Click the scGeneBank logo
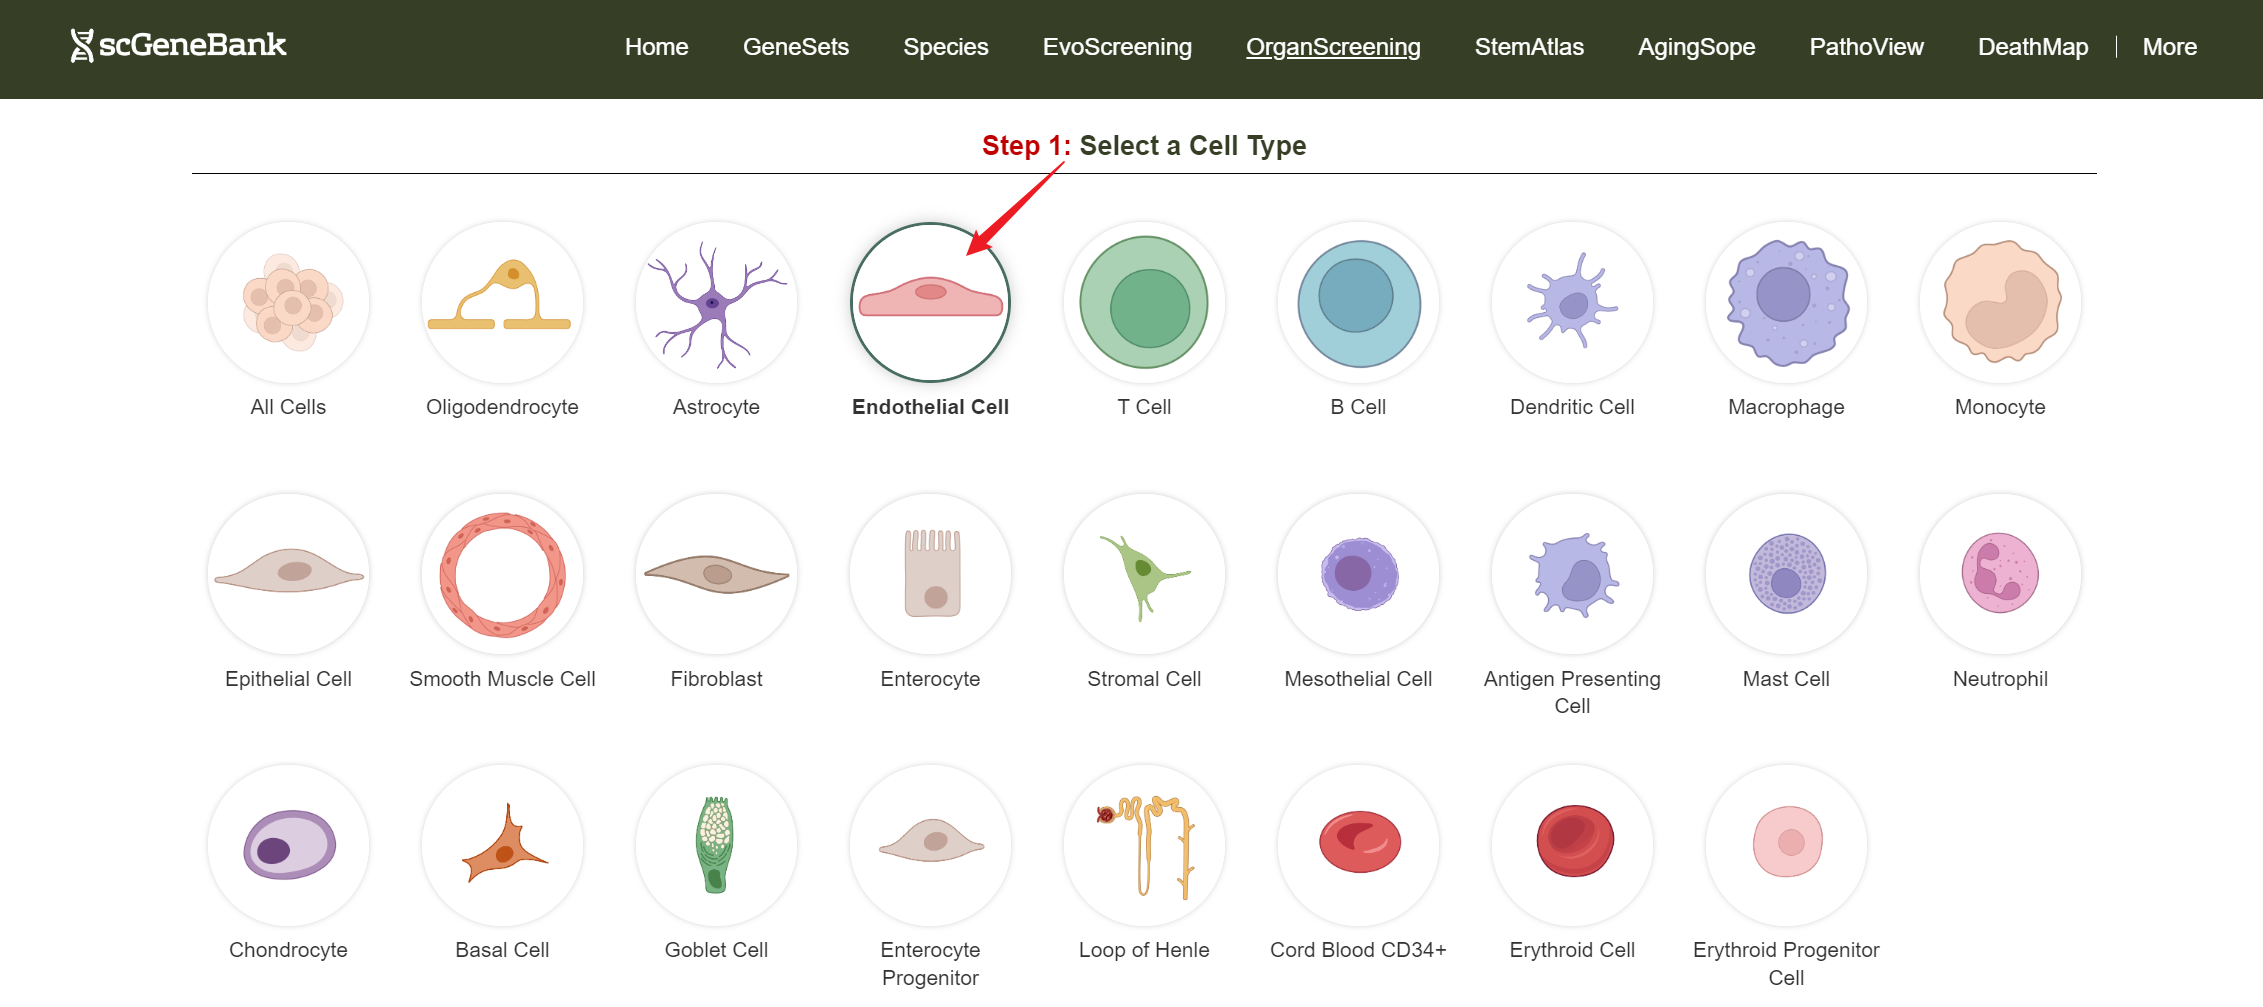The height and width of the screenshot is (1007, 2263). coord(179,45)
